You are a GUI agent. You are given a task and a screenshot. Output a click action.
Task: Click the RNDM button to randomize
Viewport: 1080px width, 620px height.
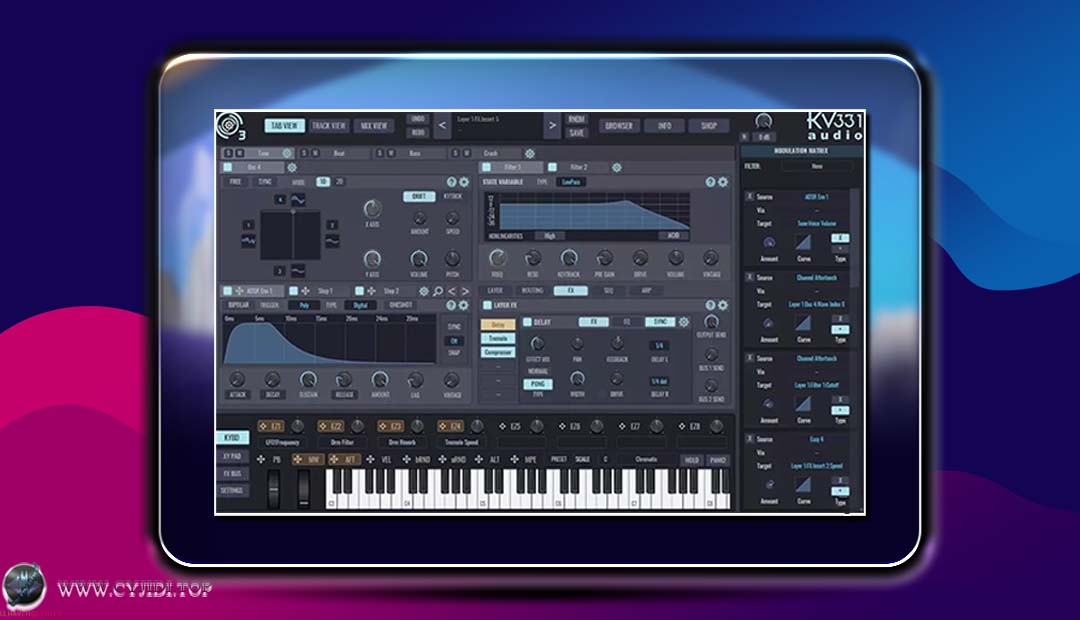[x=576, y=118]
